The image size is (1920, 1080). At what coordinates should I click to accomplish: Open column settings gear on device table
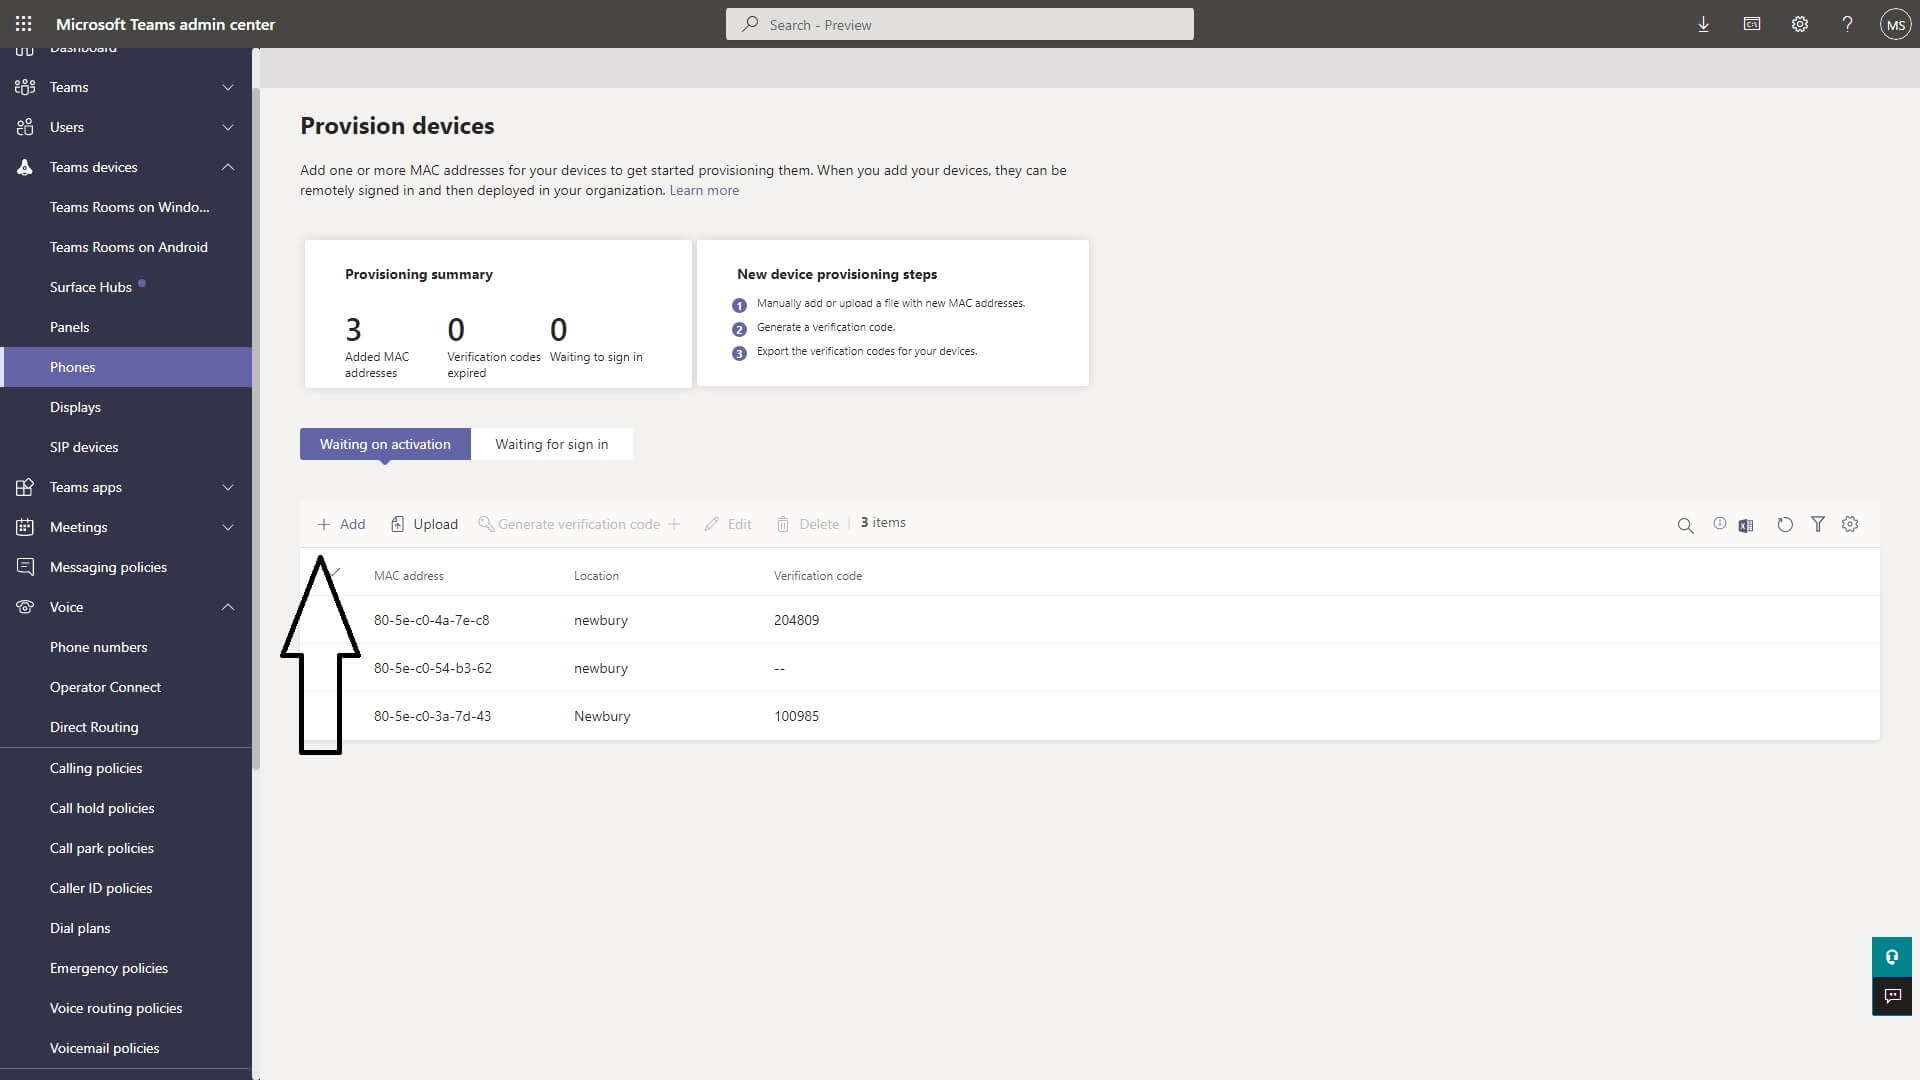pyautogui.click(x=1850, y=524)
